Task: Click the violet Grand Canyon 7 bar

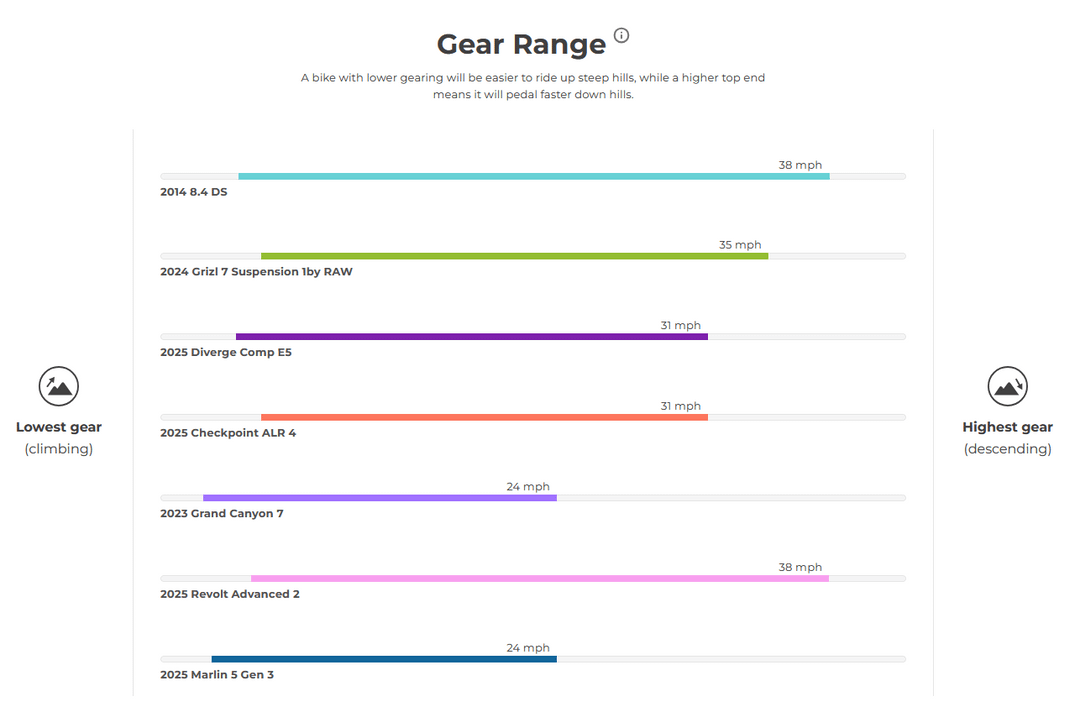Action: click(380, 498)
